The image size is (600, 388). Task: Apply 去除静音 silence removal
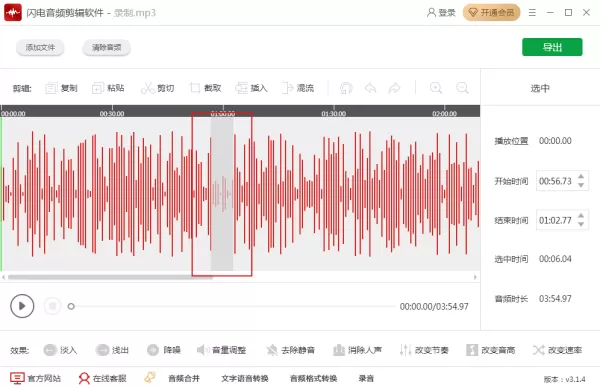(x=290, y=350)
